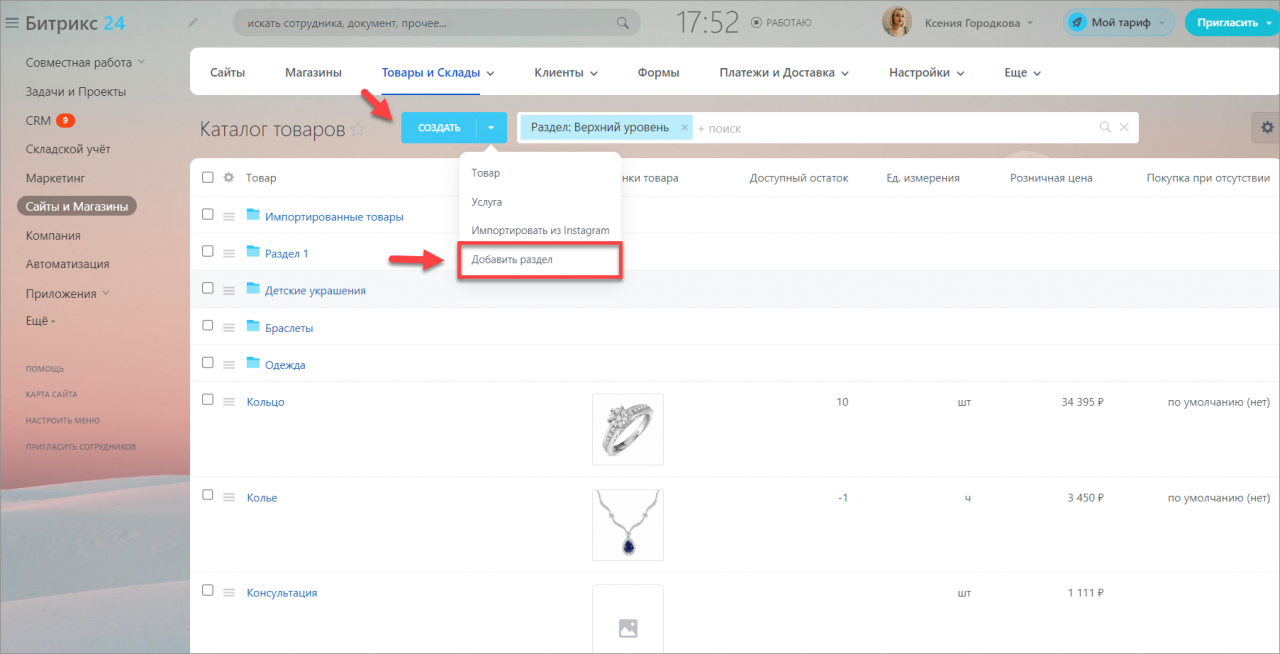Click the magnifier icon in top search bar
The image size is (1280, 654).
[623, 22]
